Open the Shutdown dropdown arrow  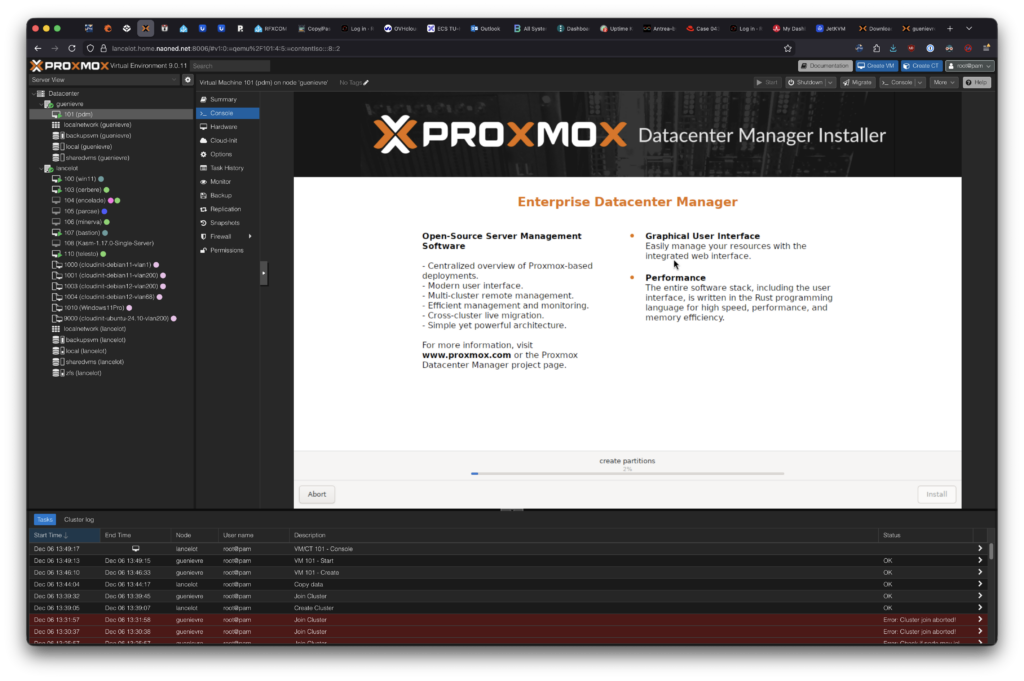(x=830, y=82)
